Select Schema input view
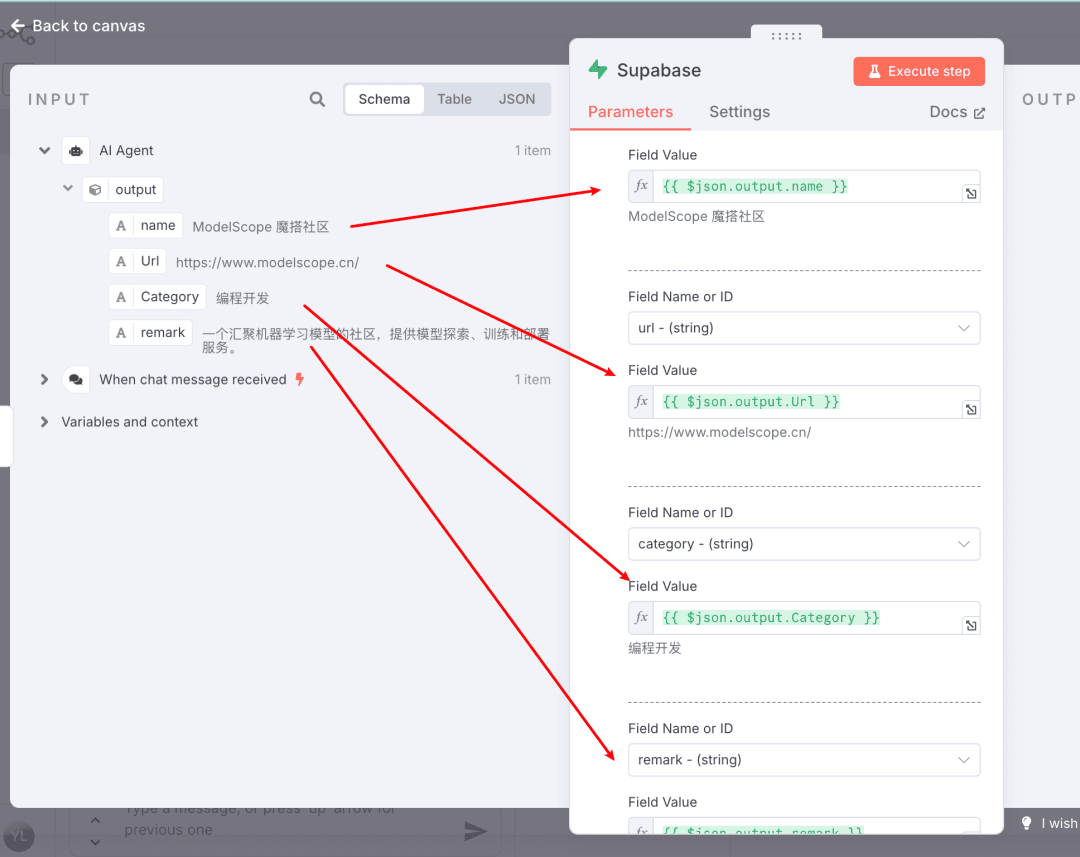 click(384, 99)
